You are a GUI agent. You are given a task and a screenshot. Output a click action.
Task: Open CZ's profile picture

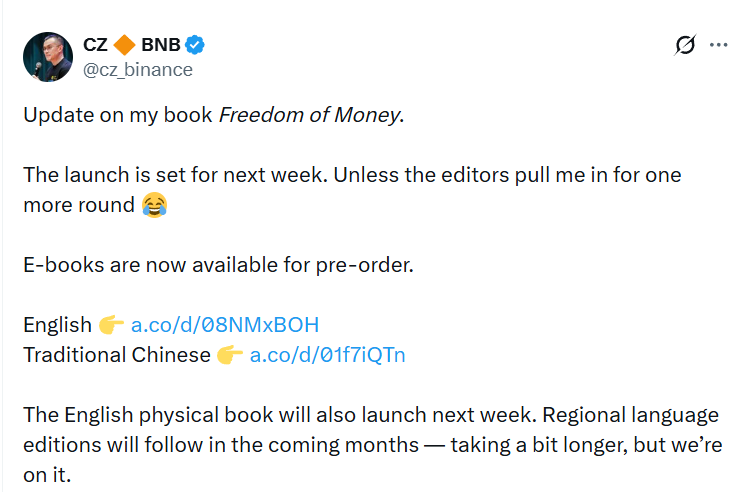click(x=48, y=57)
